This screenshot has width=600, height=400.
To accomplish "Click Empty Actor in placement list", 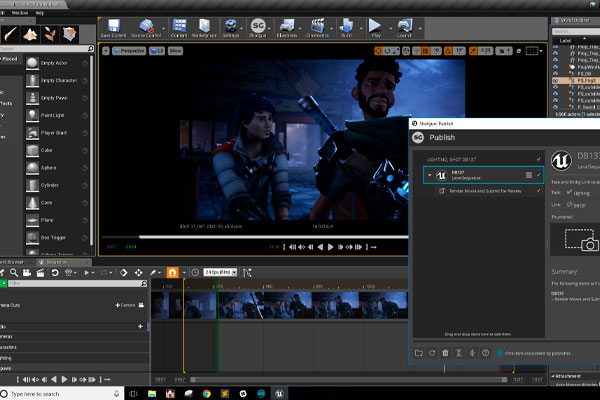I will 56,63.
